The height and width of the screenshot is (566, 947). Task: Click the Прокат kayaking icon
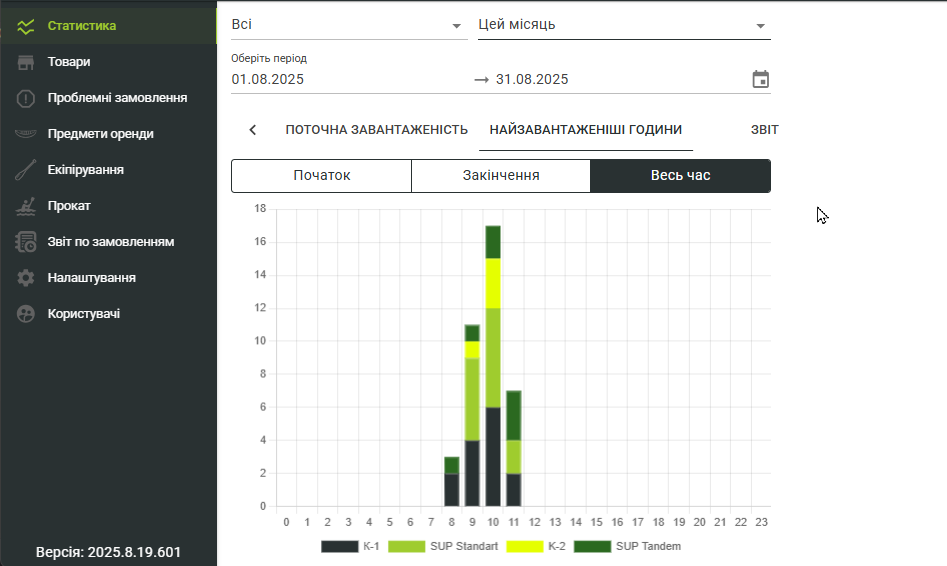point(26,206)
